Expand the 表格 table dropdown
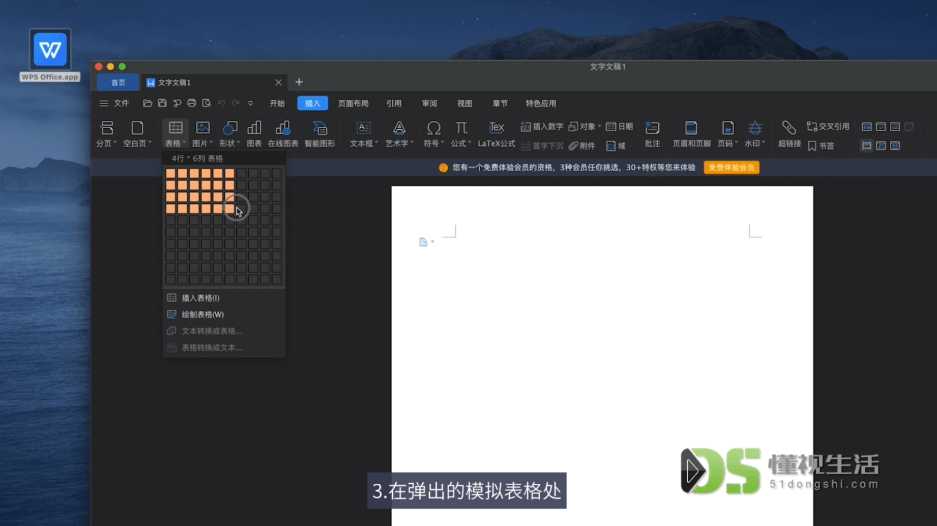Screen dimensions: 937x526 tap(175, 133)
